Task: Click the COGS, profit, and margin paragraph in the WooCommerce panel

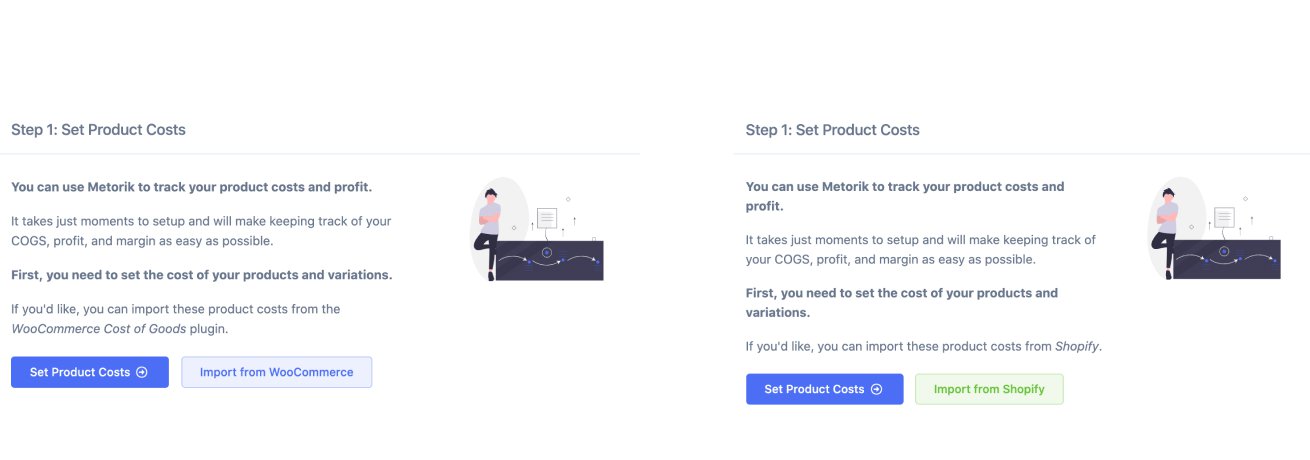Action: 200,231
